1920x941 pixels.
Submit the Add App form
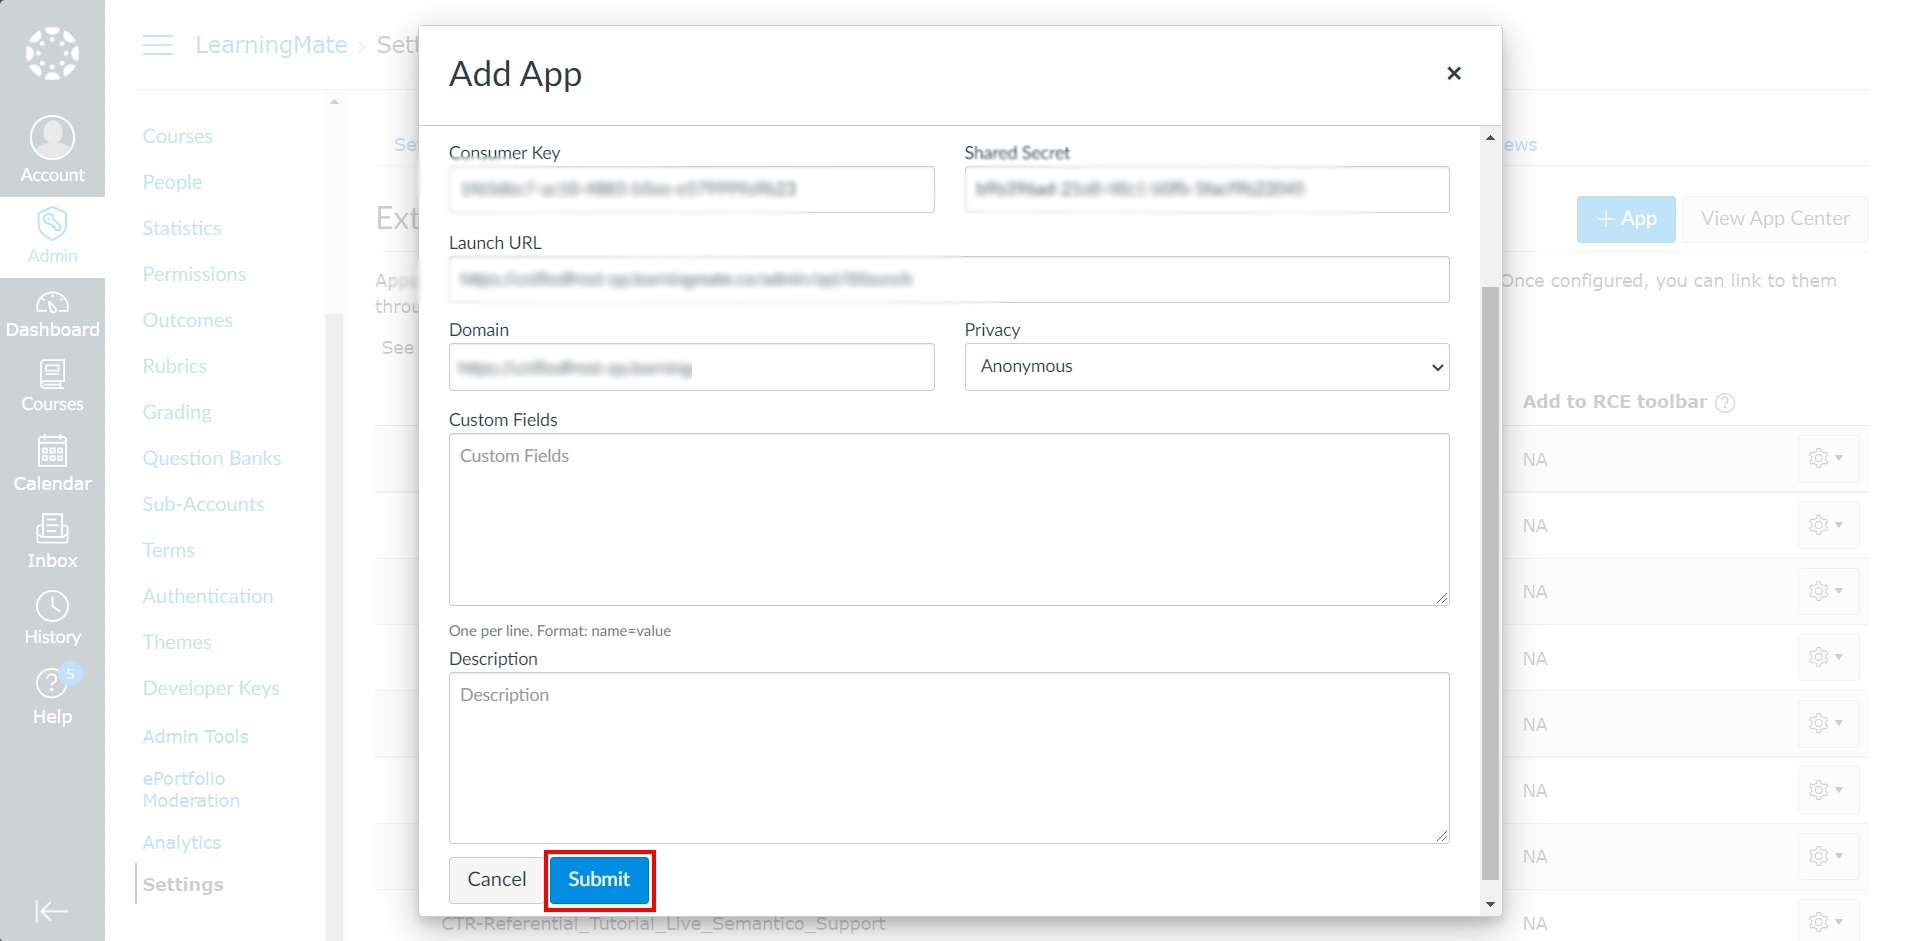(x=599, y=880)
